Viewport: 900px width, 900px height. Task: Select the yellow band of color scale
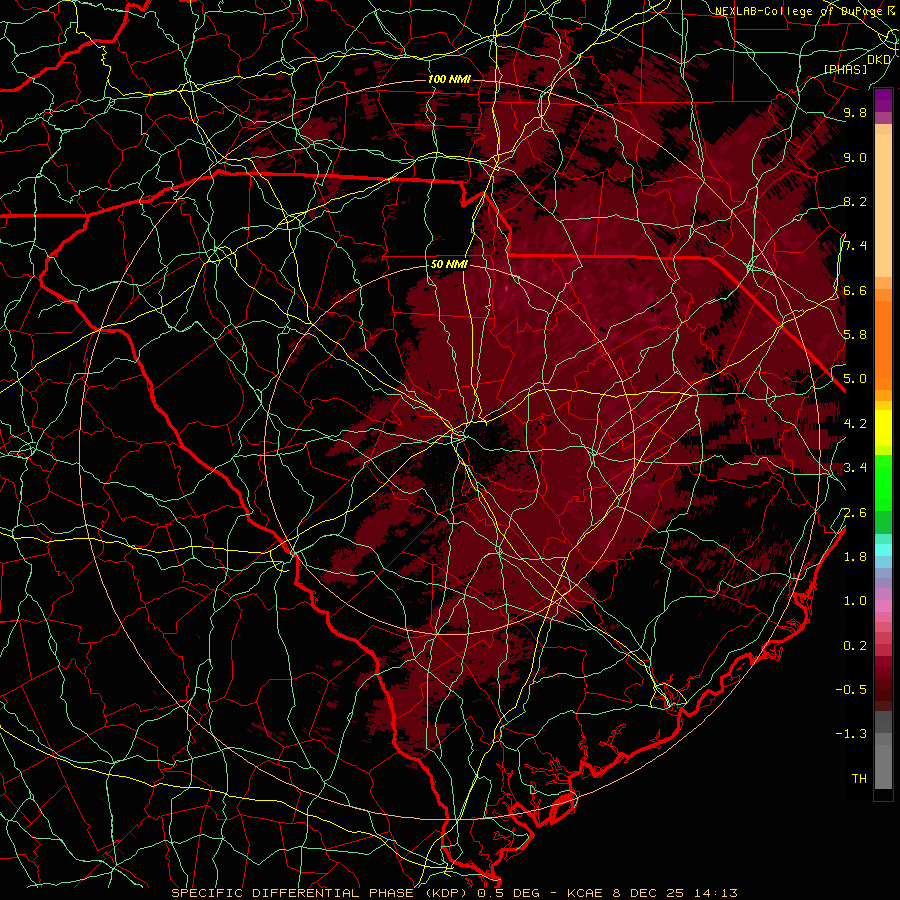[883, 428]
